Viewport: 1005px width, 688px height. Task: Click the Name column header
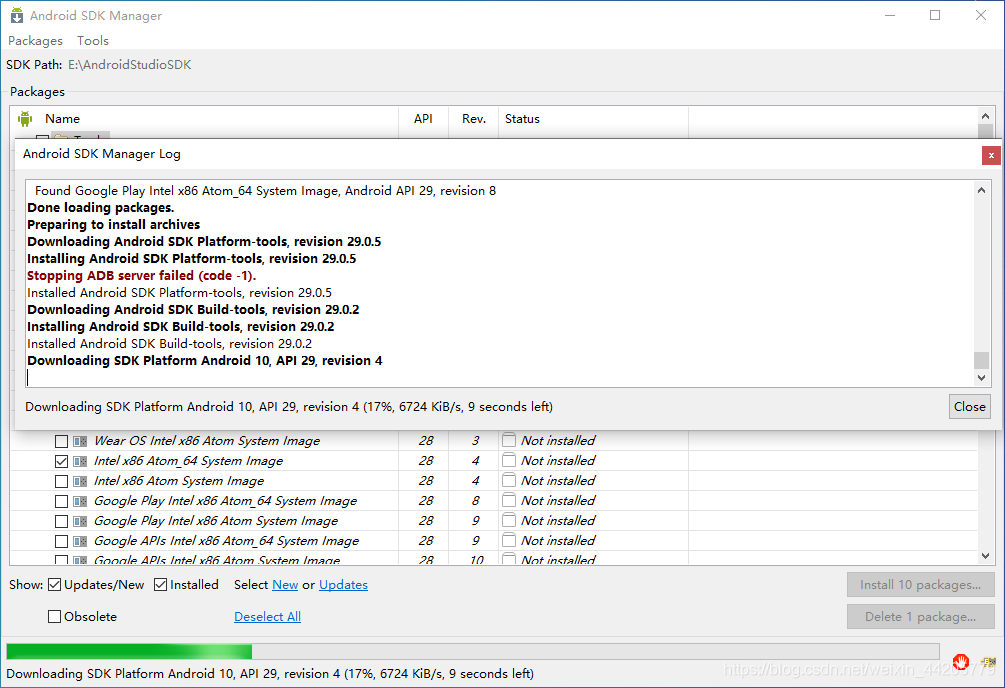point(62,119)
